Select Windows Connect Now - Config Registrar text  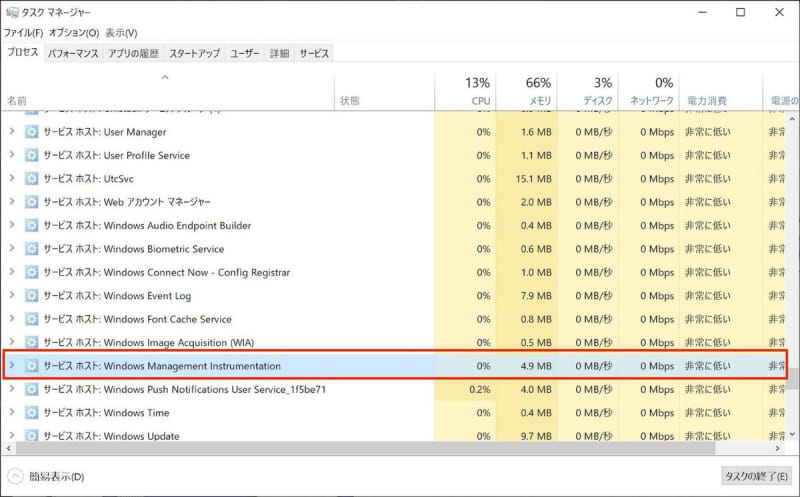pyautogui.click(x=166, y=272)
